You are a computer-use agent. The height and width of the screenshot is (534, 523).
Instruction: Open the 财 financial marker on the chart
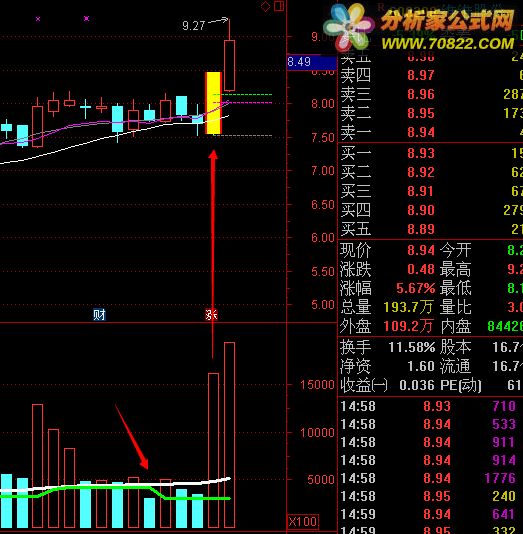pos(99,315)
